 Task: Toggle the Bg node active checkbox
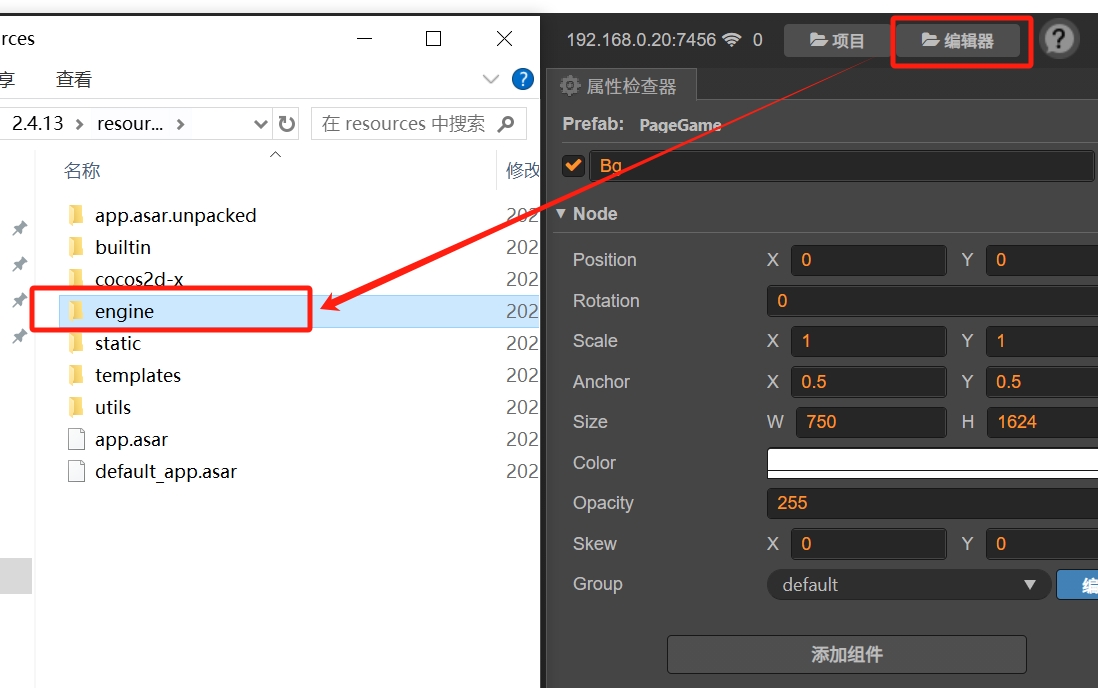(574, 165)
